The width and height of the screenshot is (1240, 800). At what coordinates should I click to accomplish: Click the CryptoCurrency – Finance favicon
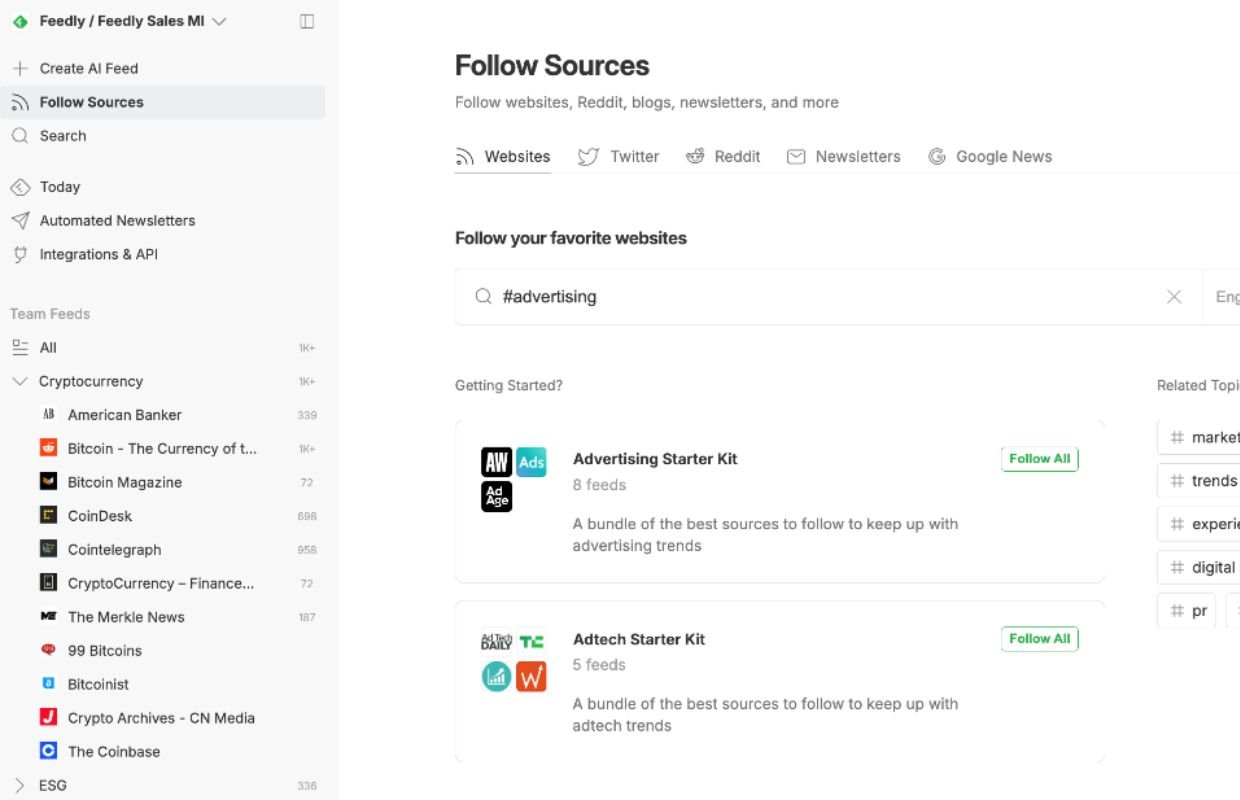coord(48,583)
